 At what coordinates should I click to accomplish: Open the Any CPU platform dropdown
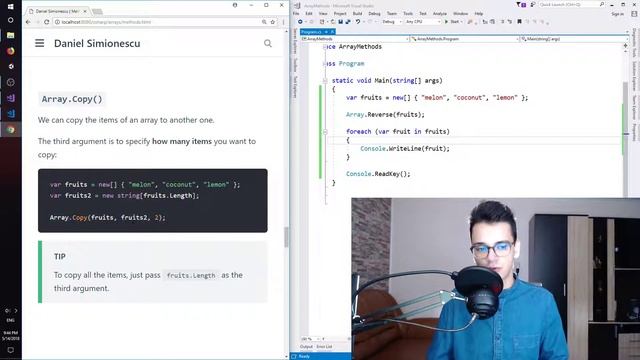[x=423, y=22]
